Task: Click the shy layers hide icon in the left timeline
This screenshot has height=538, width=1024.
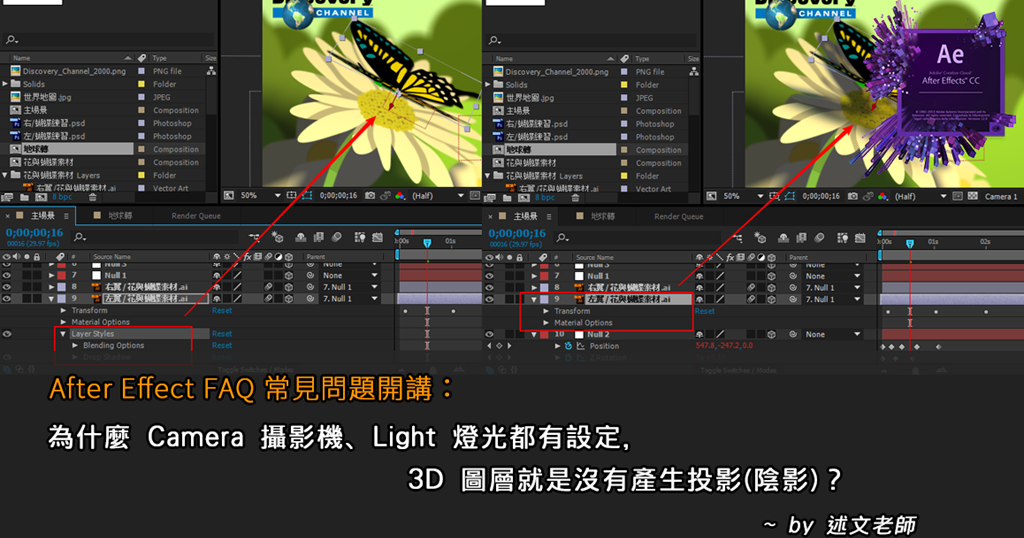Action: click(x=300, y=237)
